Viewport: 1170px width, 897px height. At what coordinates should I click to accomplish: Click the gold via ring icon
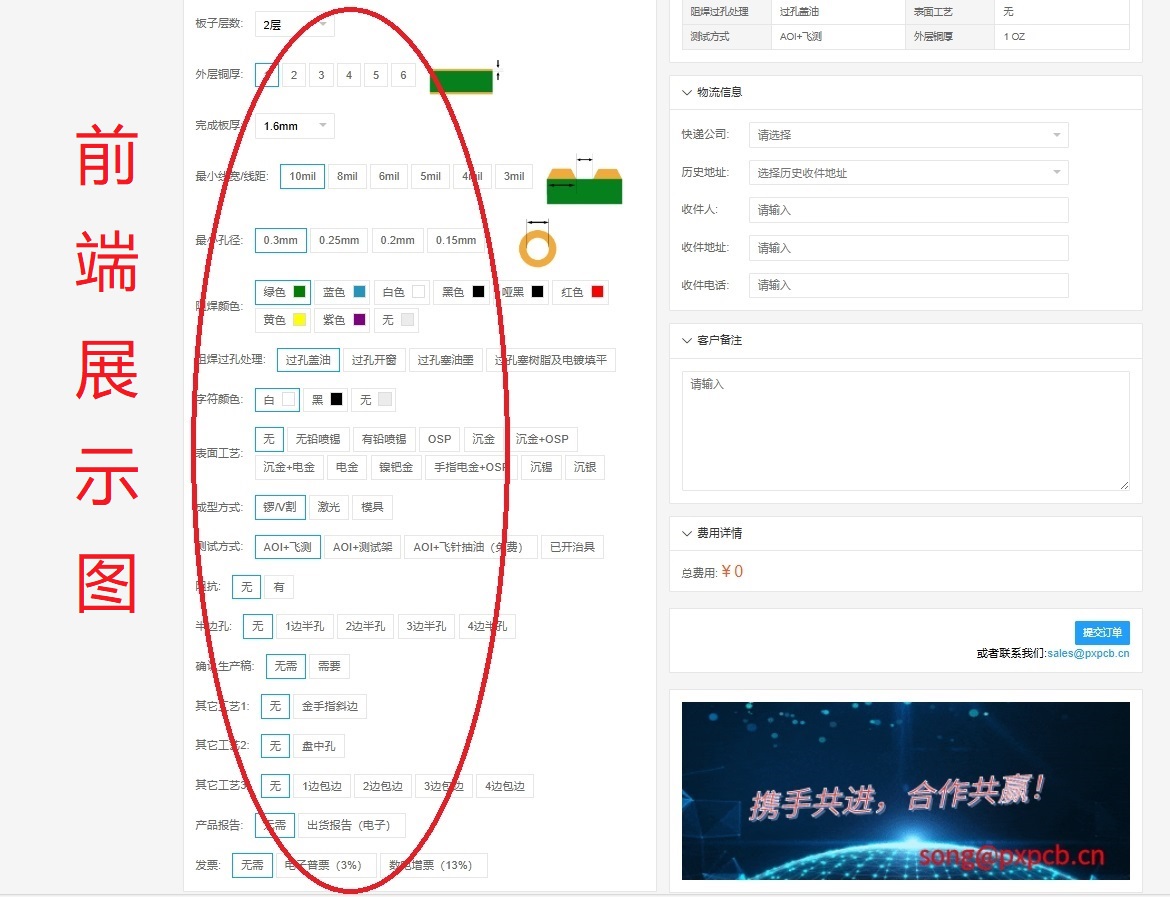pyautogui.click(x=538, y=245)
